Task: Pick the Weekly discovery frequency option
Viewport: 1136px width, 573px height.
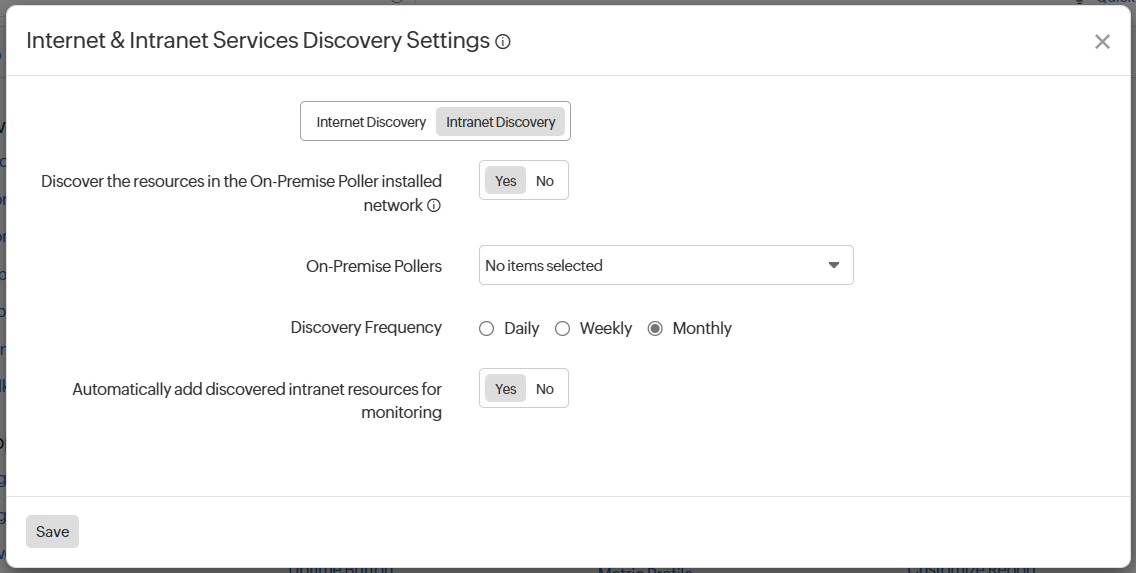Action: [563, 329]
